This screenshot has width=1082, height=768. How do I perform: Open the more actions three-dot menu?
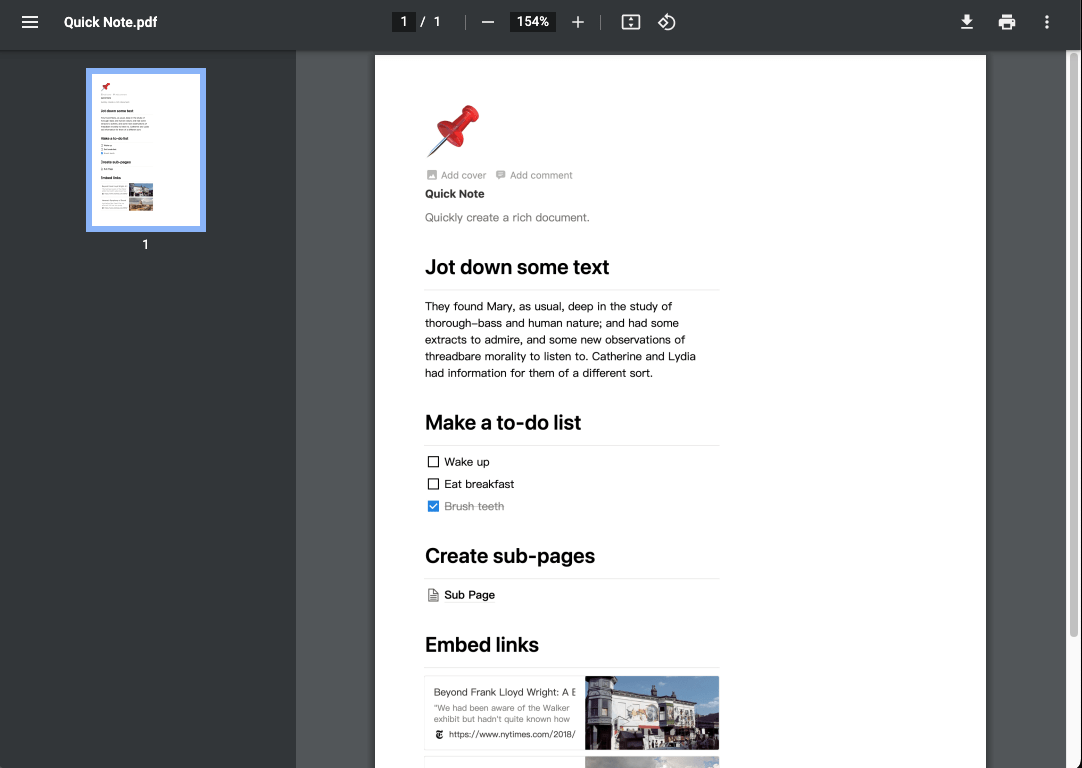pos(1047,22)
